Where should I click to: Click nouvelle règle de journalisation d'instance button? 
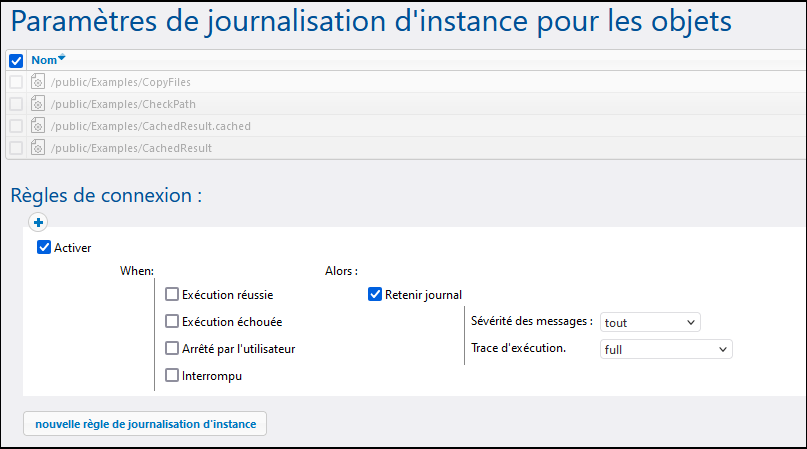[145, 424]
